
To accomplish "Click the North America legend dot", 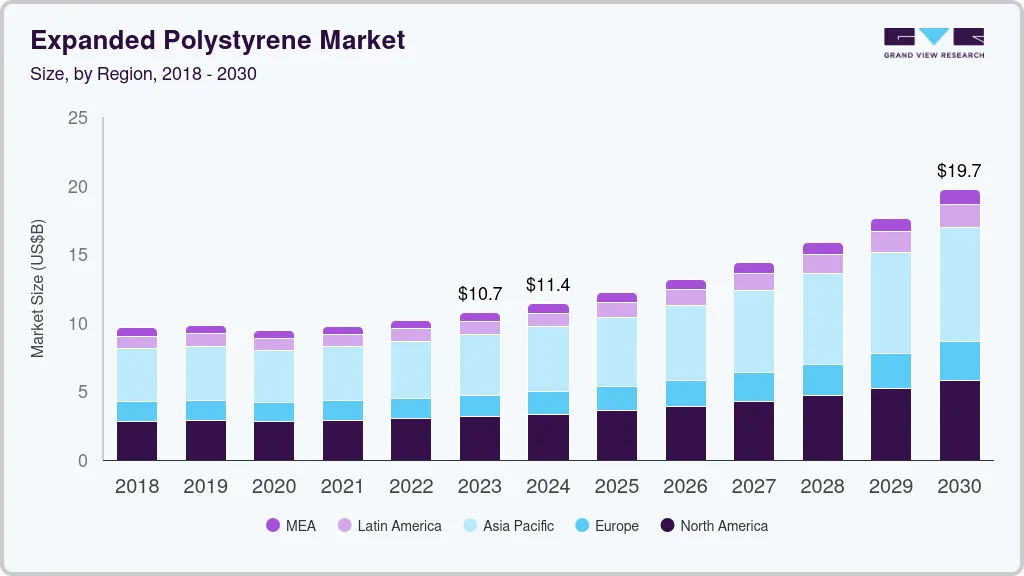I will (x=667, y=525).
